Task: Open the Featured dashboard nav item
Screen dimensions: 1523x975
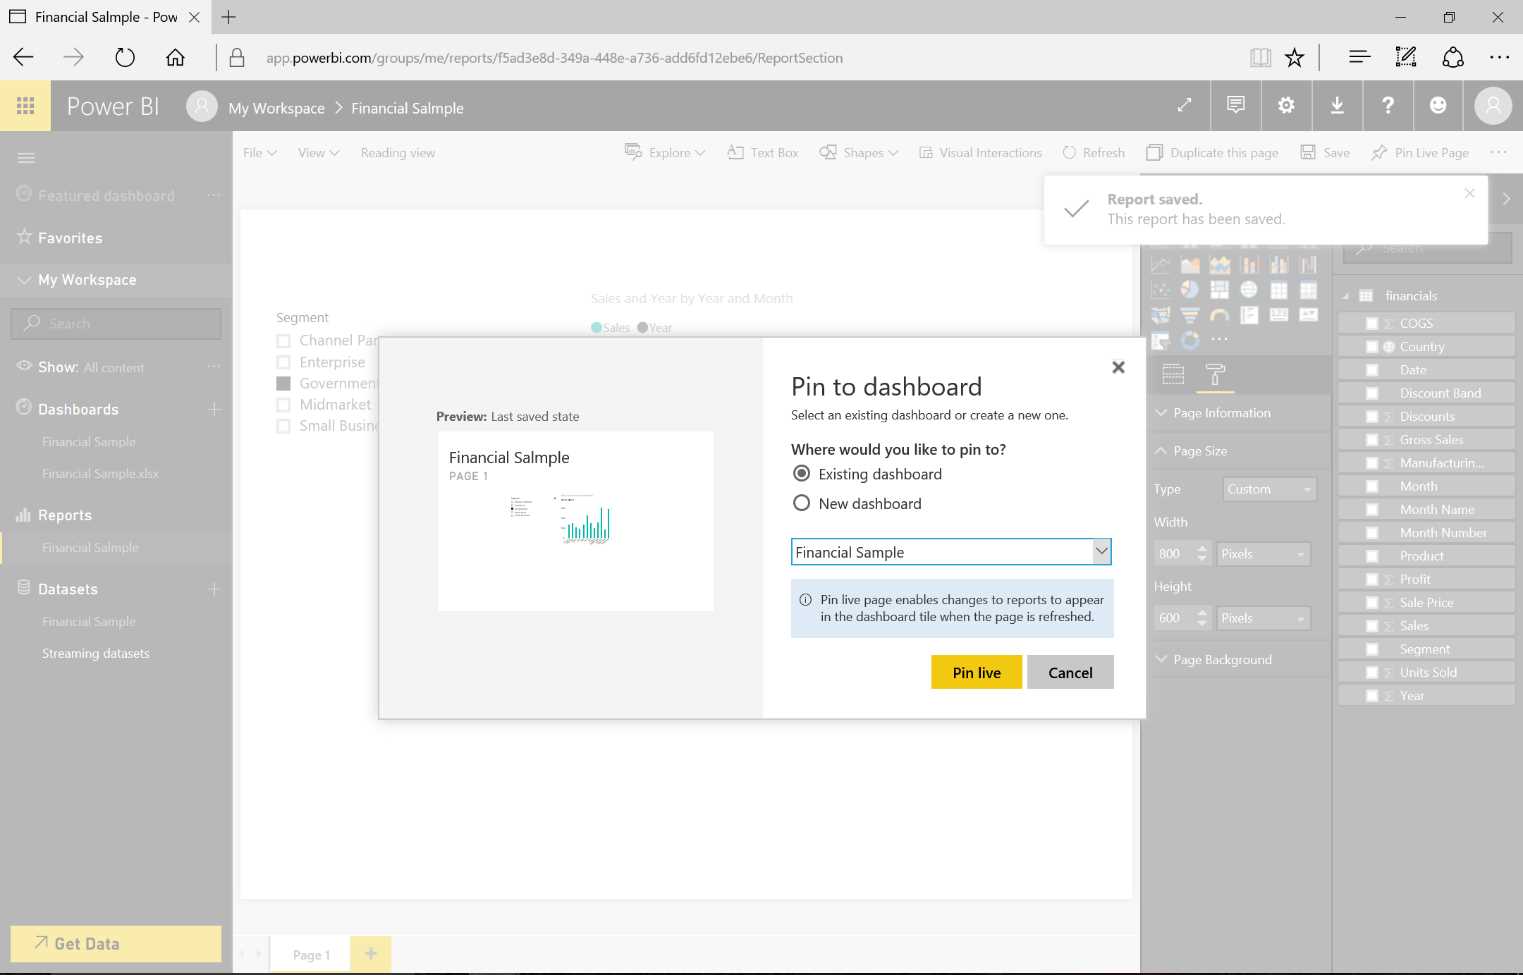Action: [x=106, y=196]
